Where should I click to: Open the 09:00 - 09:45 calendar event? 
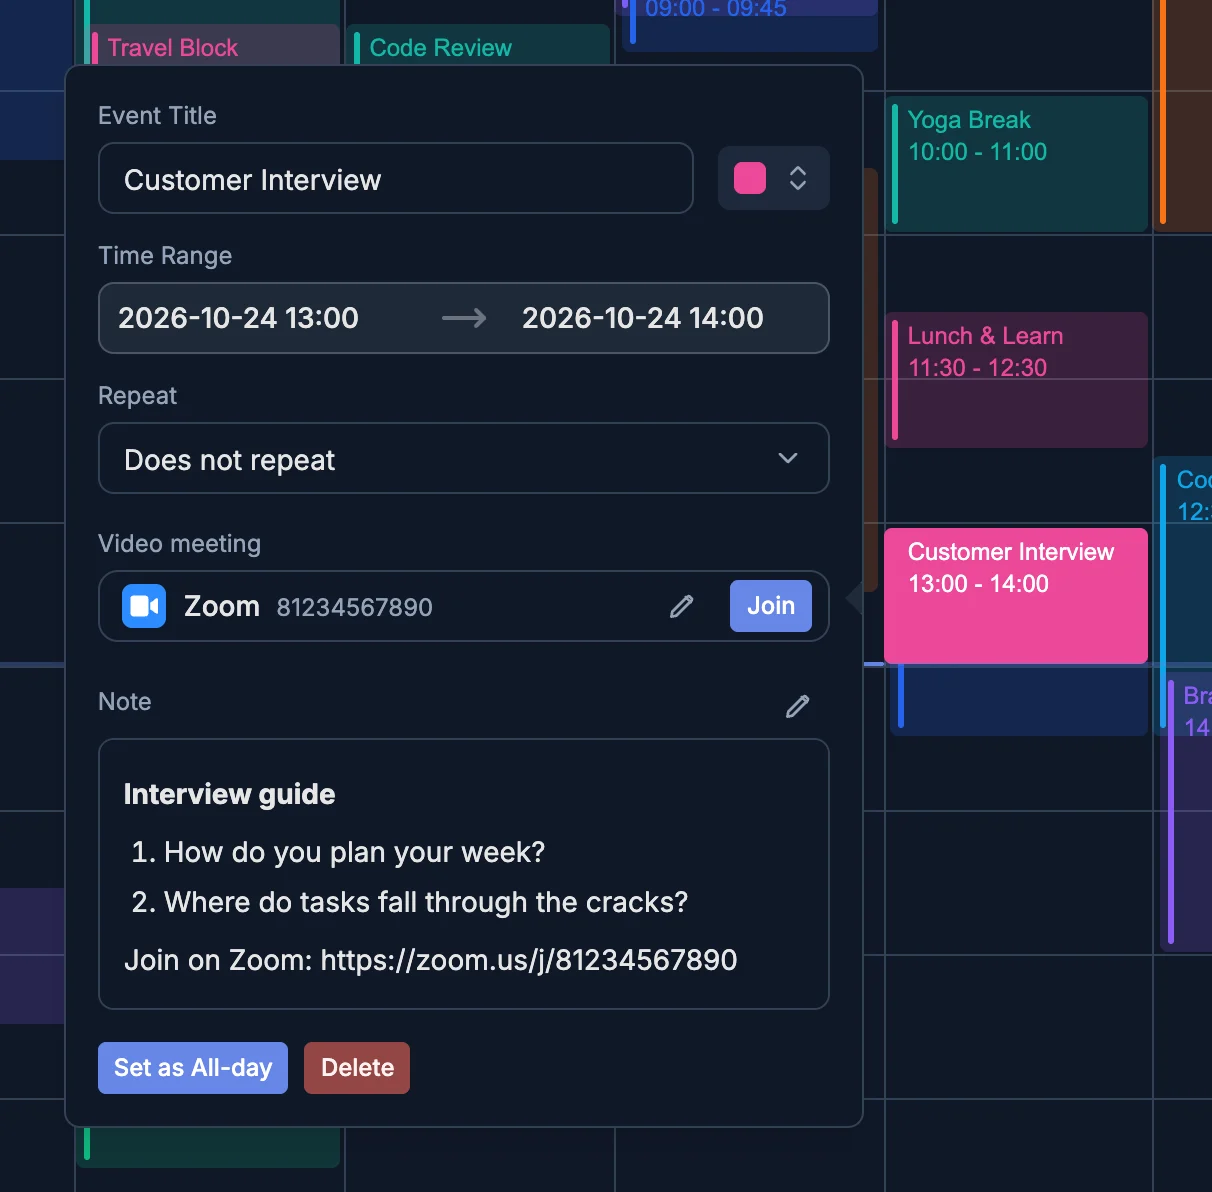(x=750, y=25)
